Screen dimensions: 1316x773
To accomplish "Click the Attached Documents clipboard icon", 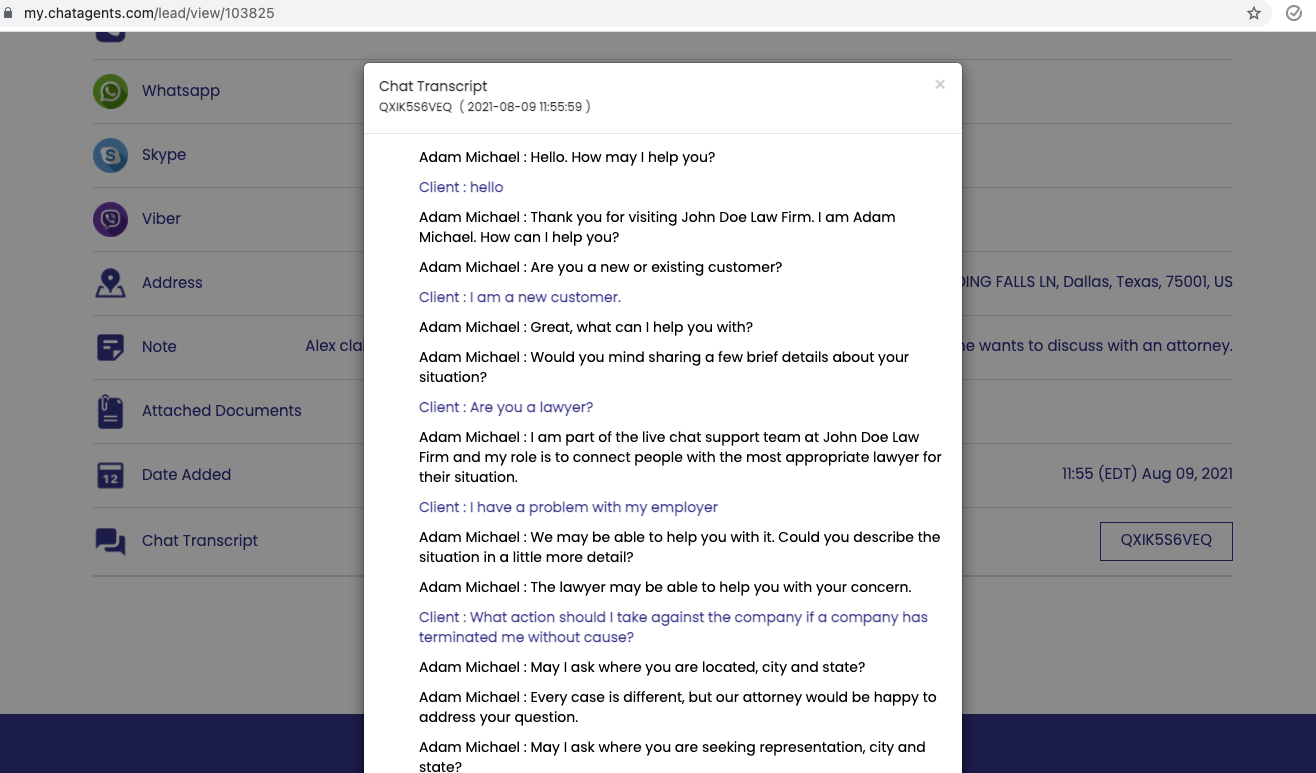I will (110, 411).
